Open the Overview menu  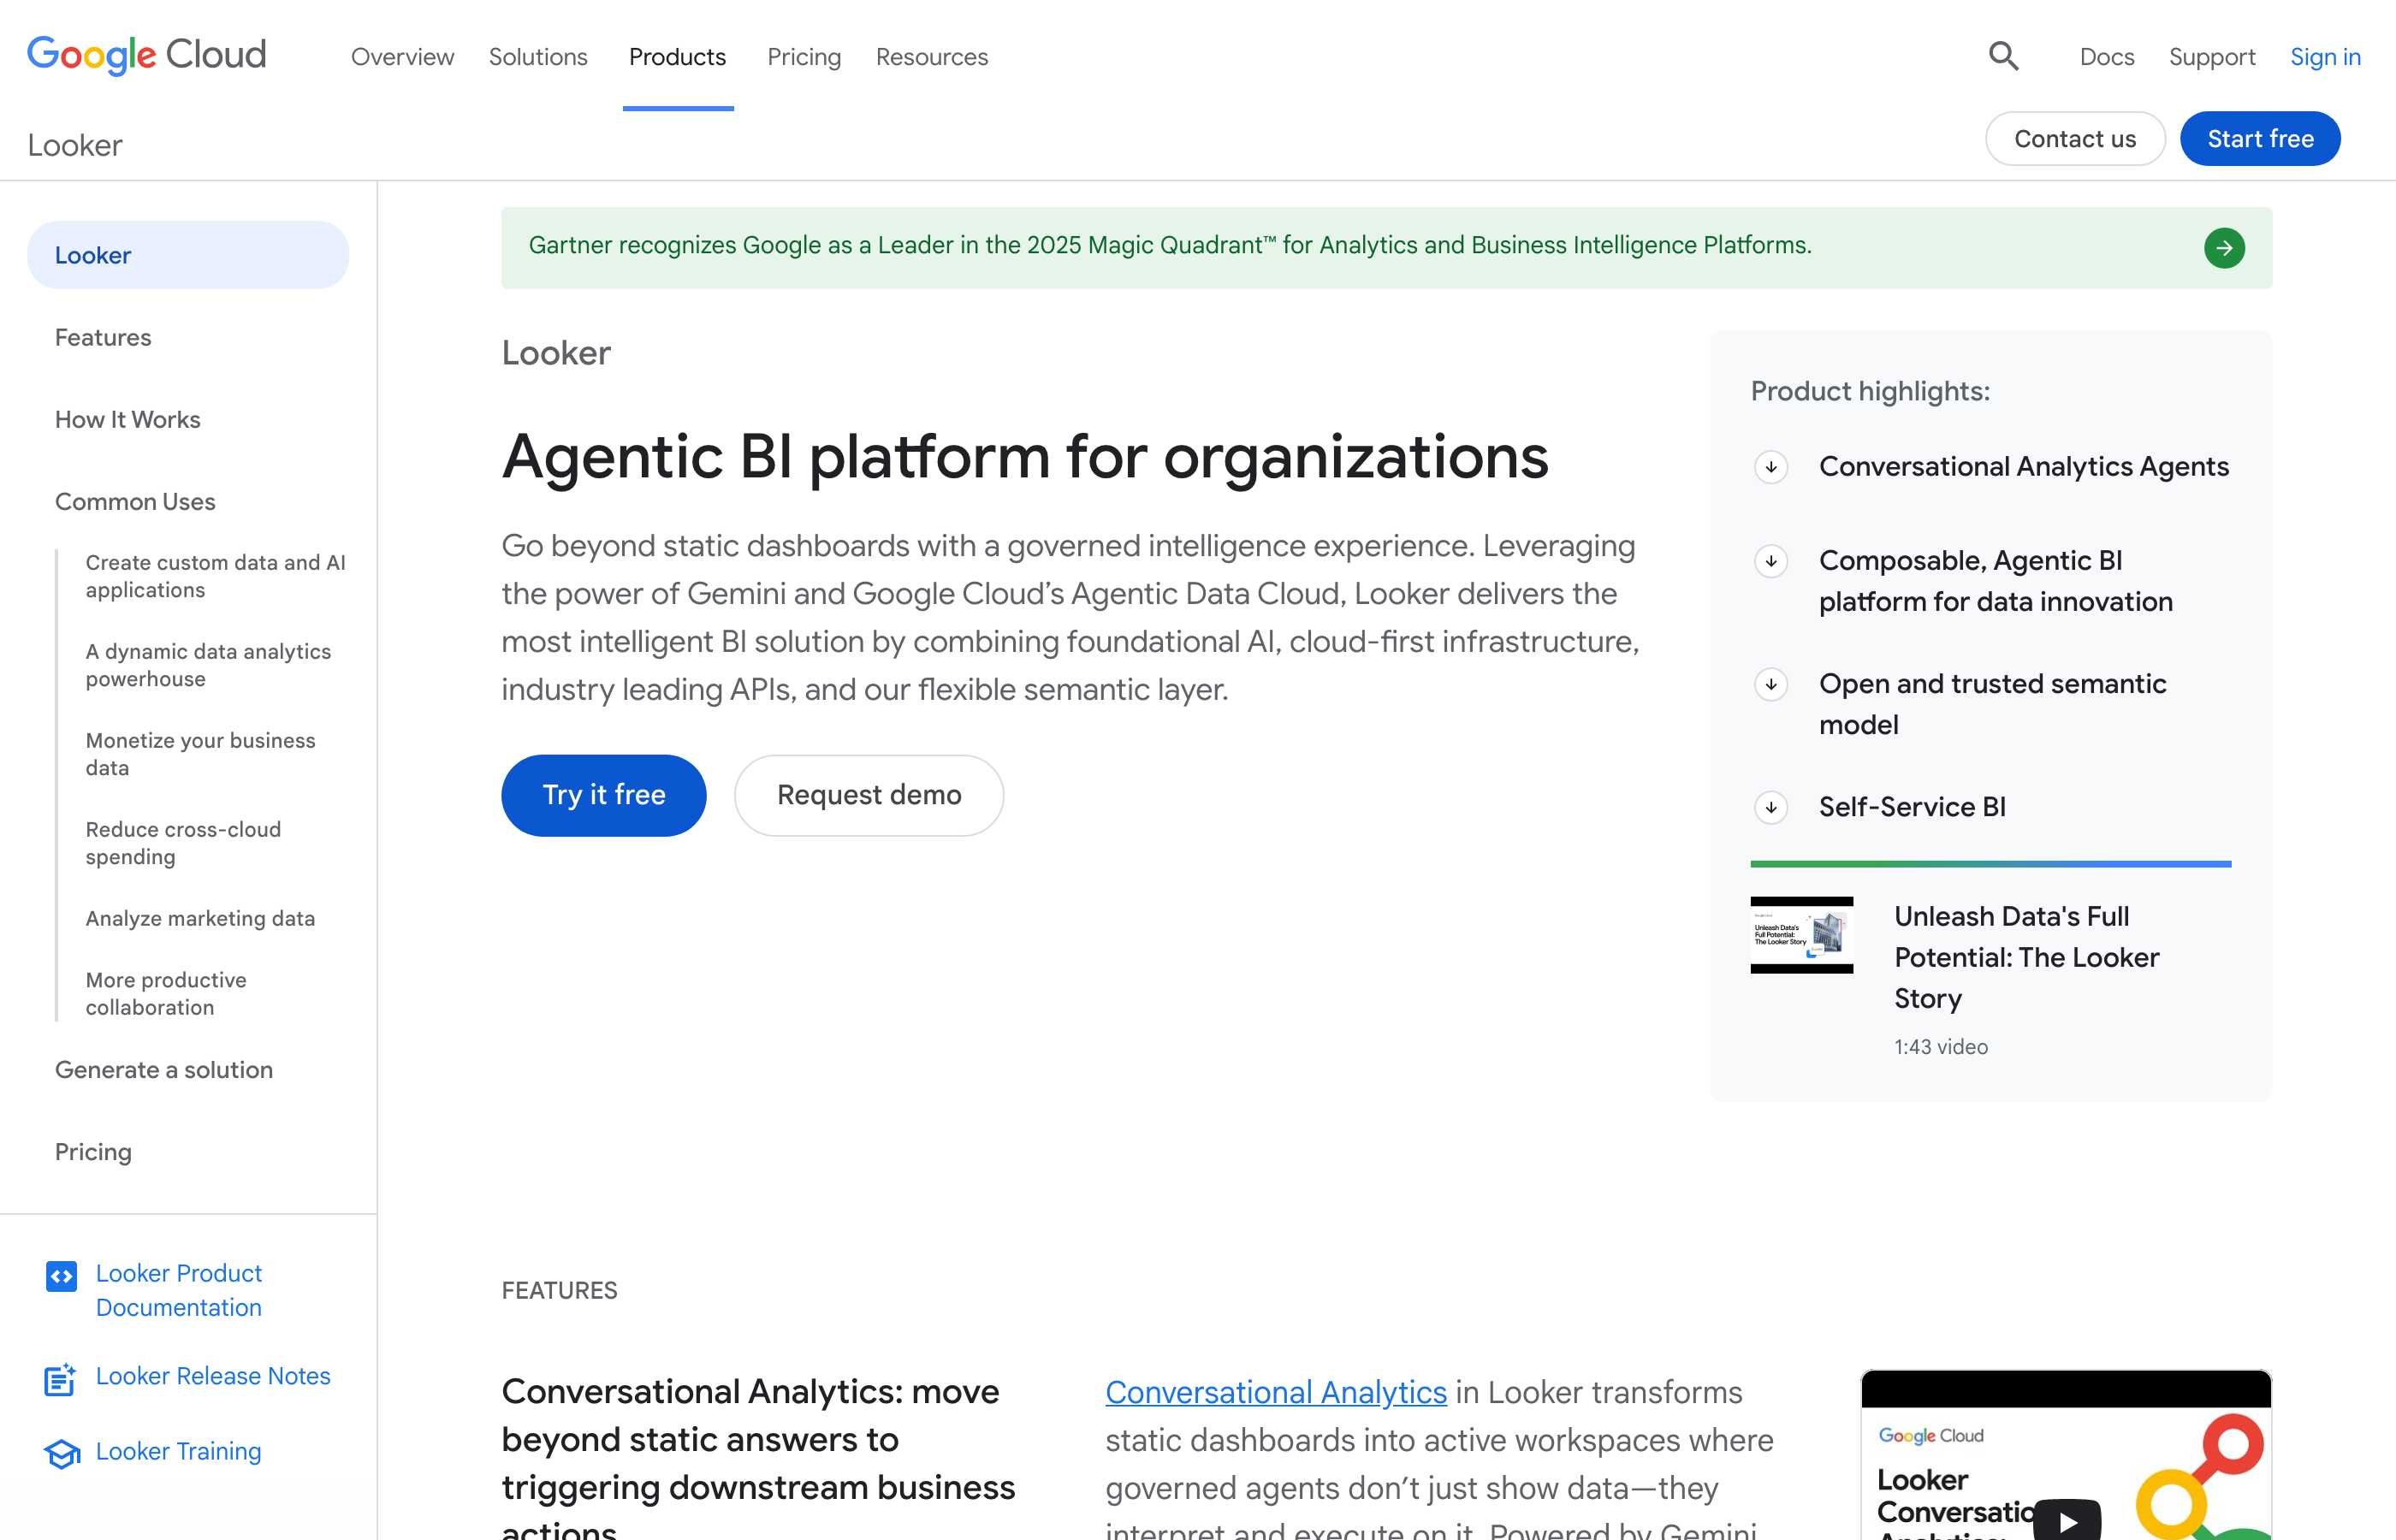(402, 57)
